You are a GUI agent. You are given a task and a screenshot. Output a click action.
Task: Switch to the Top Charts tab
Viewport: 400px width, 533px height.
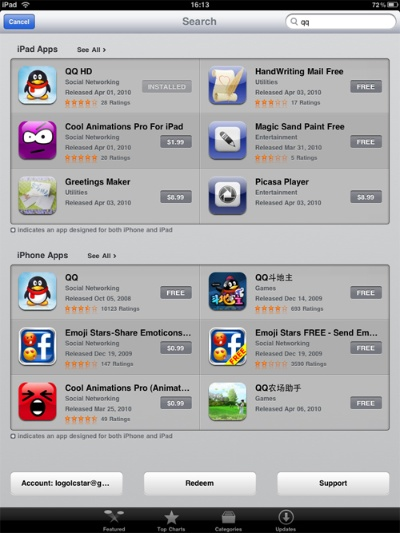tap(171, 520)
